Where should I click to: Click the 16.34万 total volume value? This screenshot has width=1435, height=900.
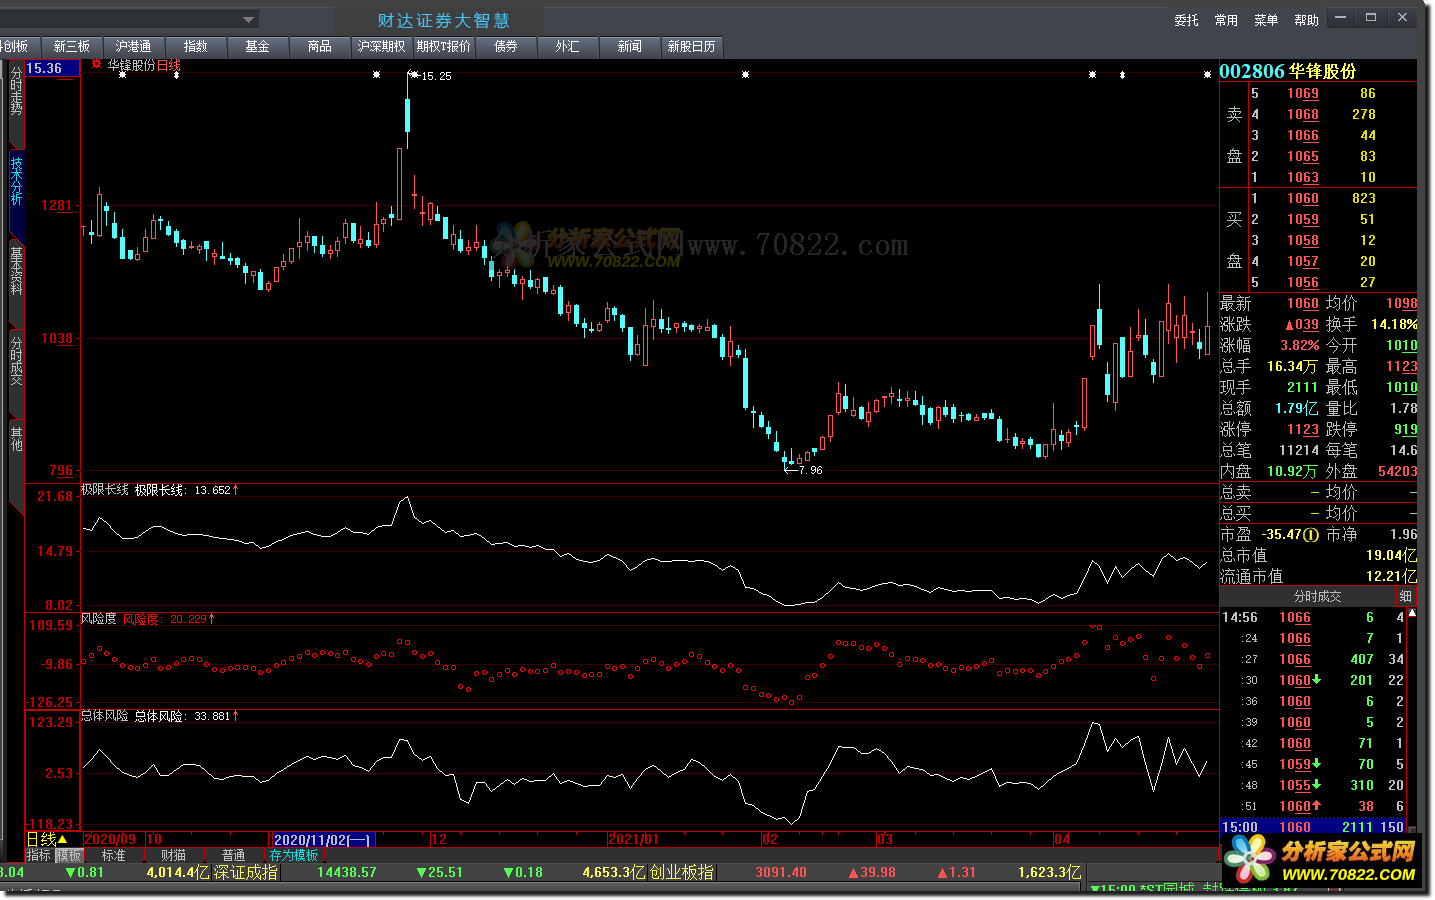(x=1292, y=366)
